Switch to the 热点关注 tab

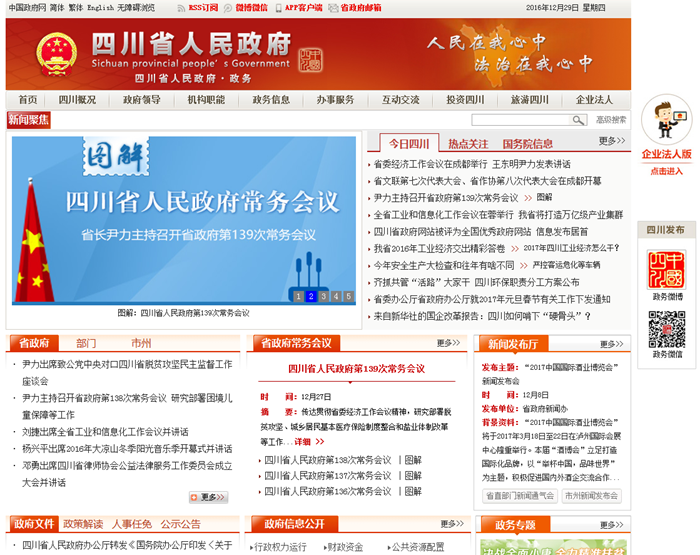click(468, 144)
